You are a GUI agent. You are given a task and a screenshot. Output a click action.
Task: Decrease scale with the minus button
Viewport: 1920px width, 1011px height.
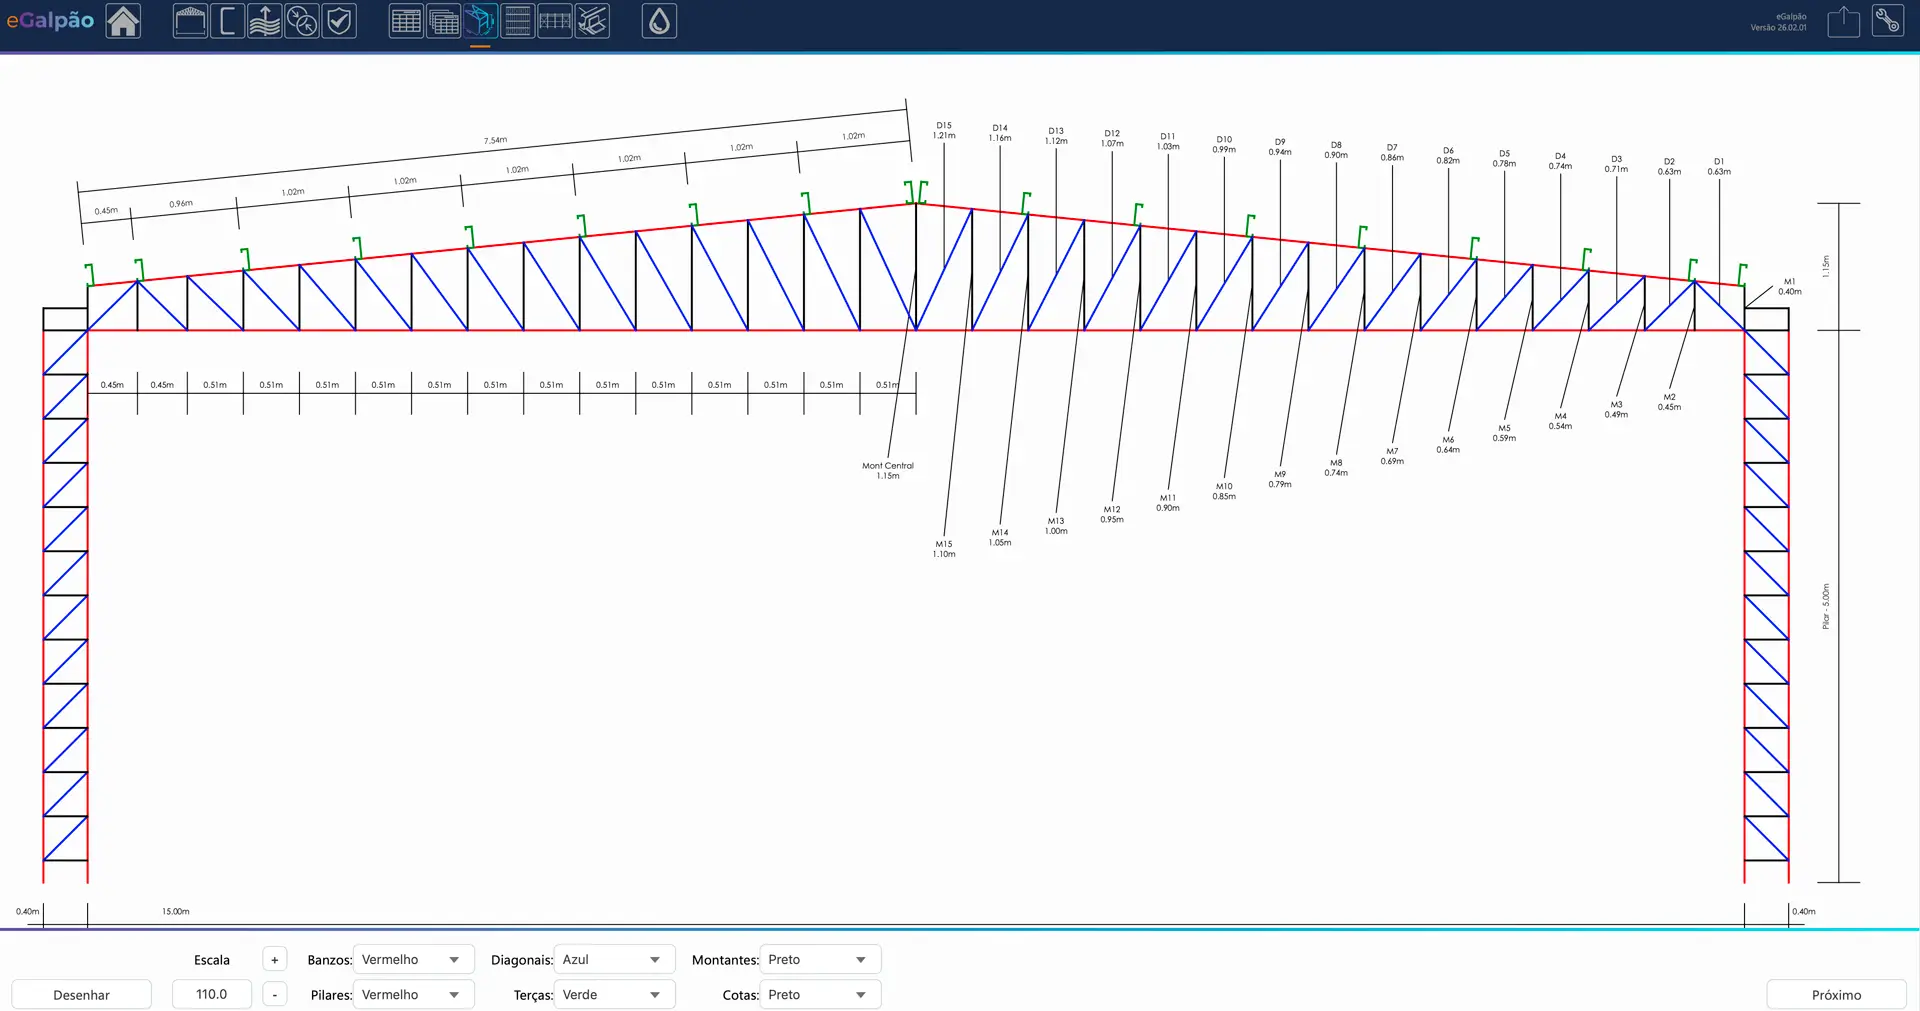(275, 995)
